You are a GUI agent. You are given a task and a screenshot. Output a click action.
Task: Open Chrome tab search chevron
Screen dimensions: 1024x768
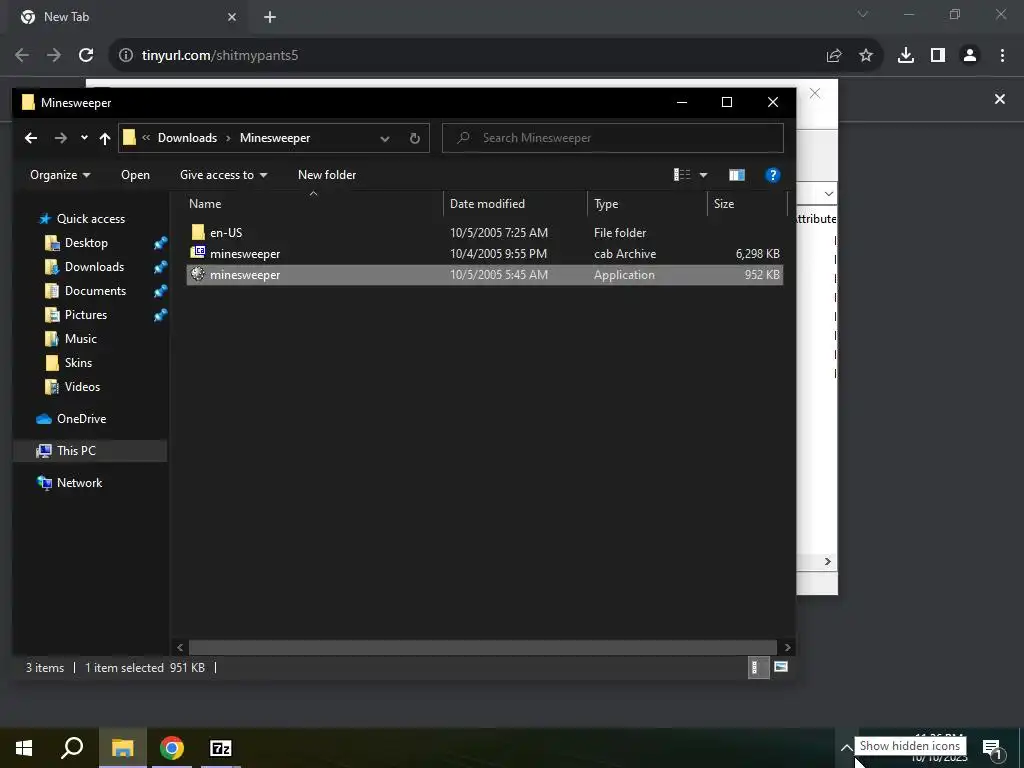(x=863, y=14)
